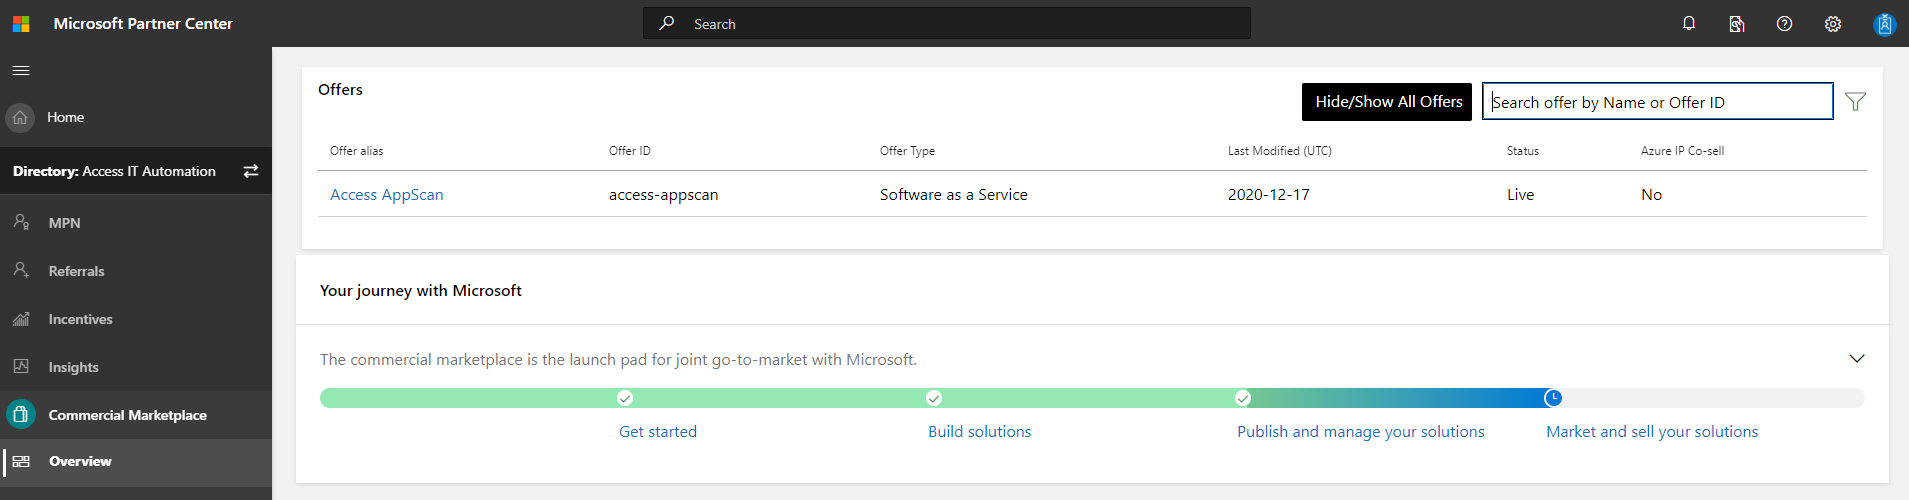This screenshot has width=1909, height=500.
Task: Collapse the sidebar hamburger menu
Action: click(x=21, y=71)
